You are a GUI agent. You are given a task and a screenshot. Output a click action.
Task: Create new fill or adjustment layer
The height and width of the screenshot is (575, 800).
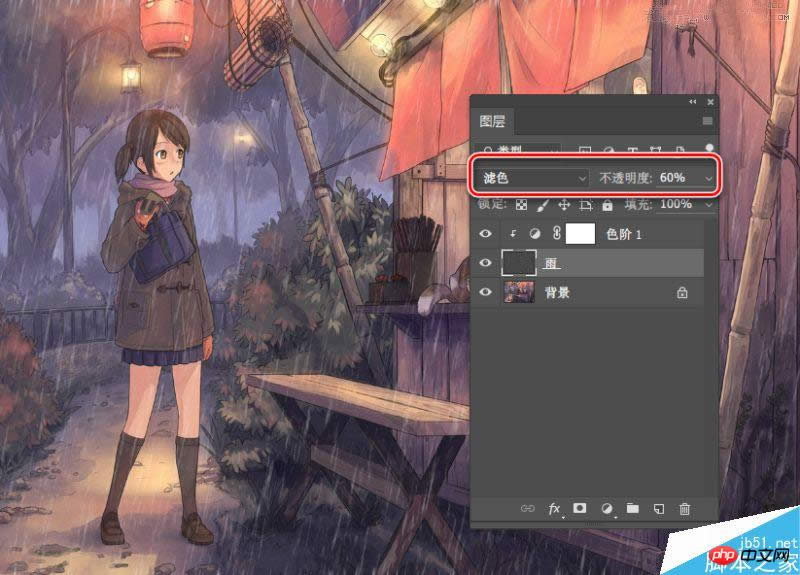click(605, 509)
